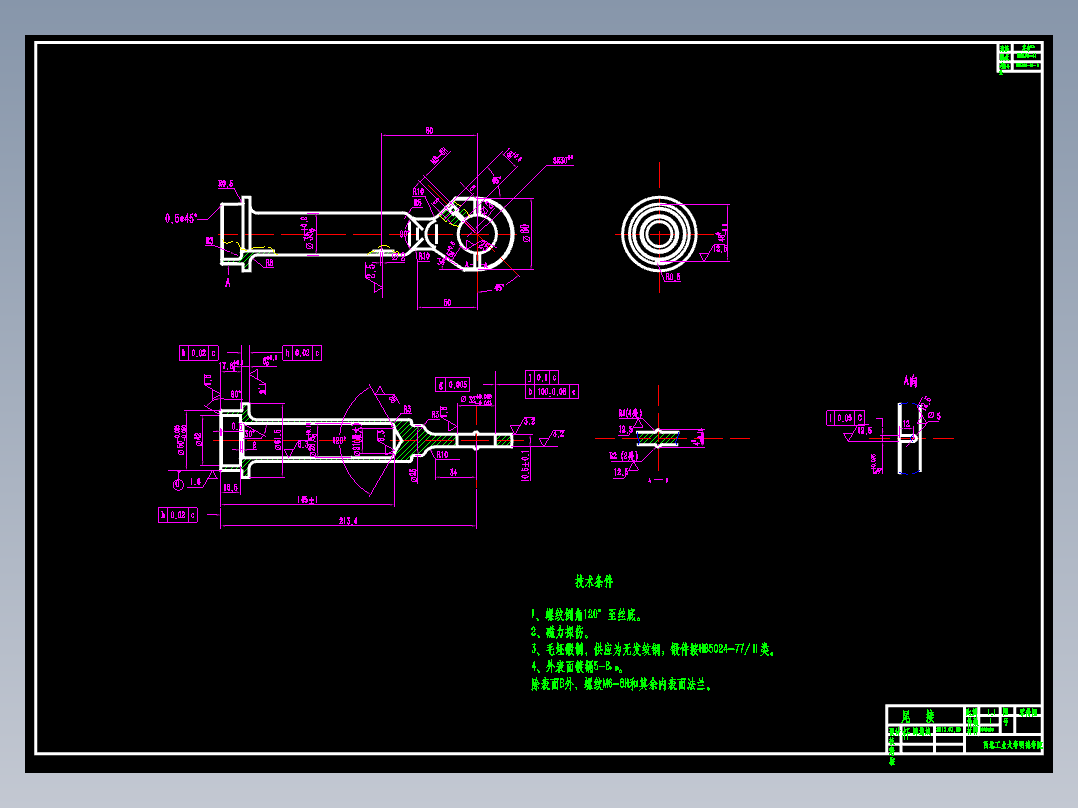Select the 100:0.08 tolerance frame

[552, 392]
